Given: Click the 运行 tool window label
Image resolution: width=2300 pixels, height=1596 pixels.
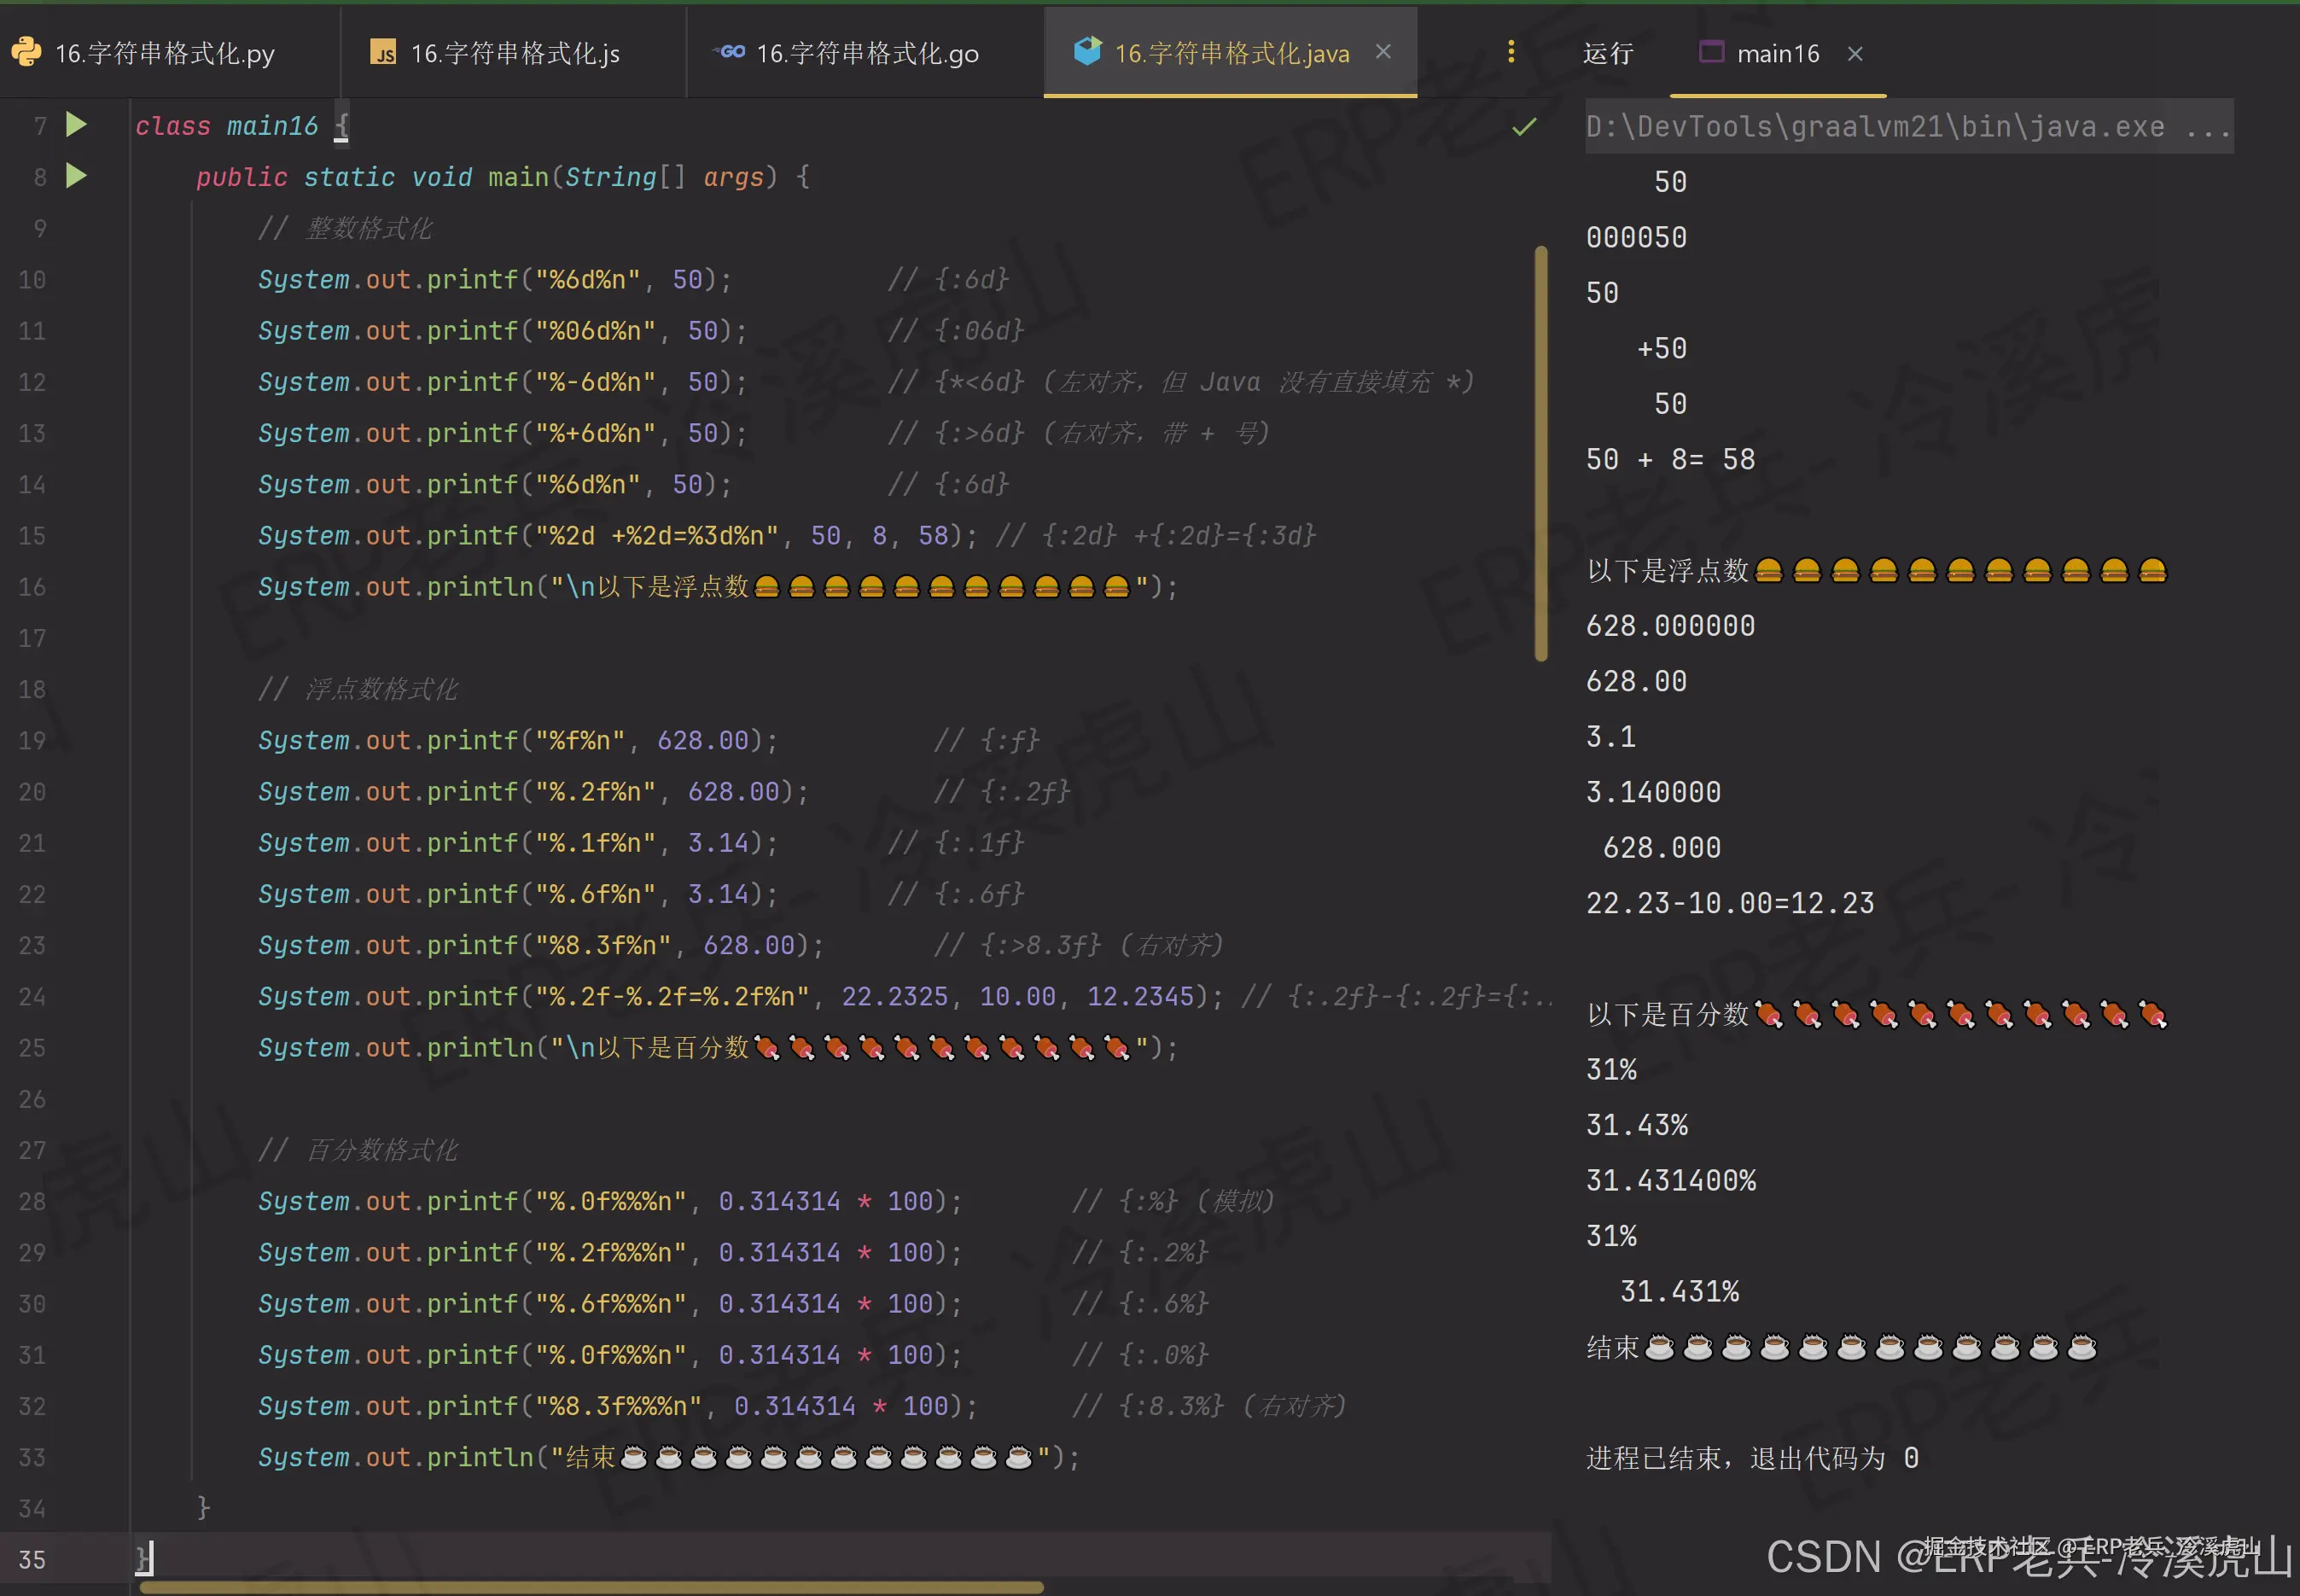Looking at the screenshot, I should 1608,53.
